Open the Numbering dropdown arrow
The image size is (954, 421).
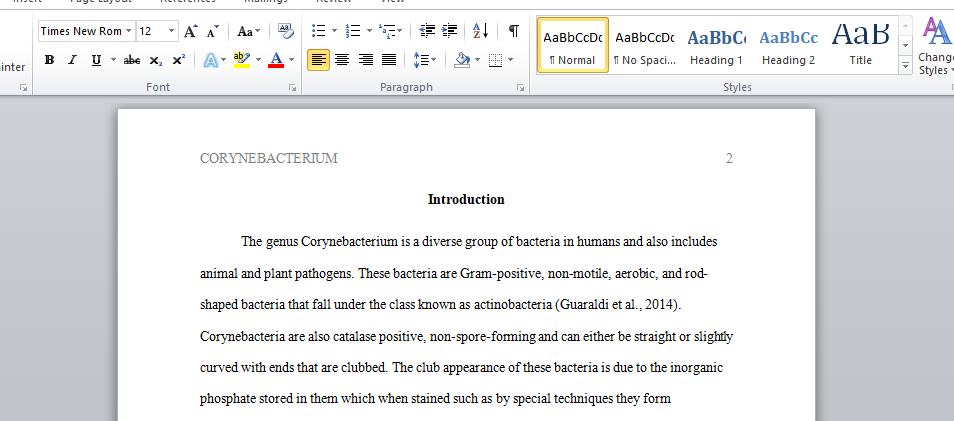(x=369, y=30)
